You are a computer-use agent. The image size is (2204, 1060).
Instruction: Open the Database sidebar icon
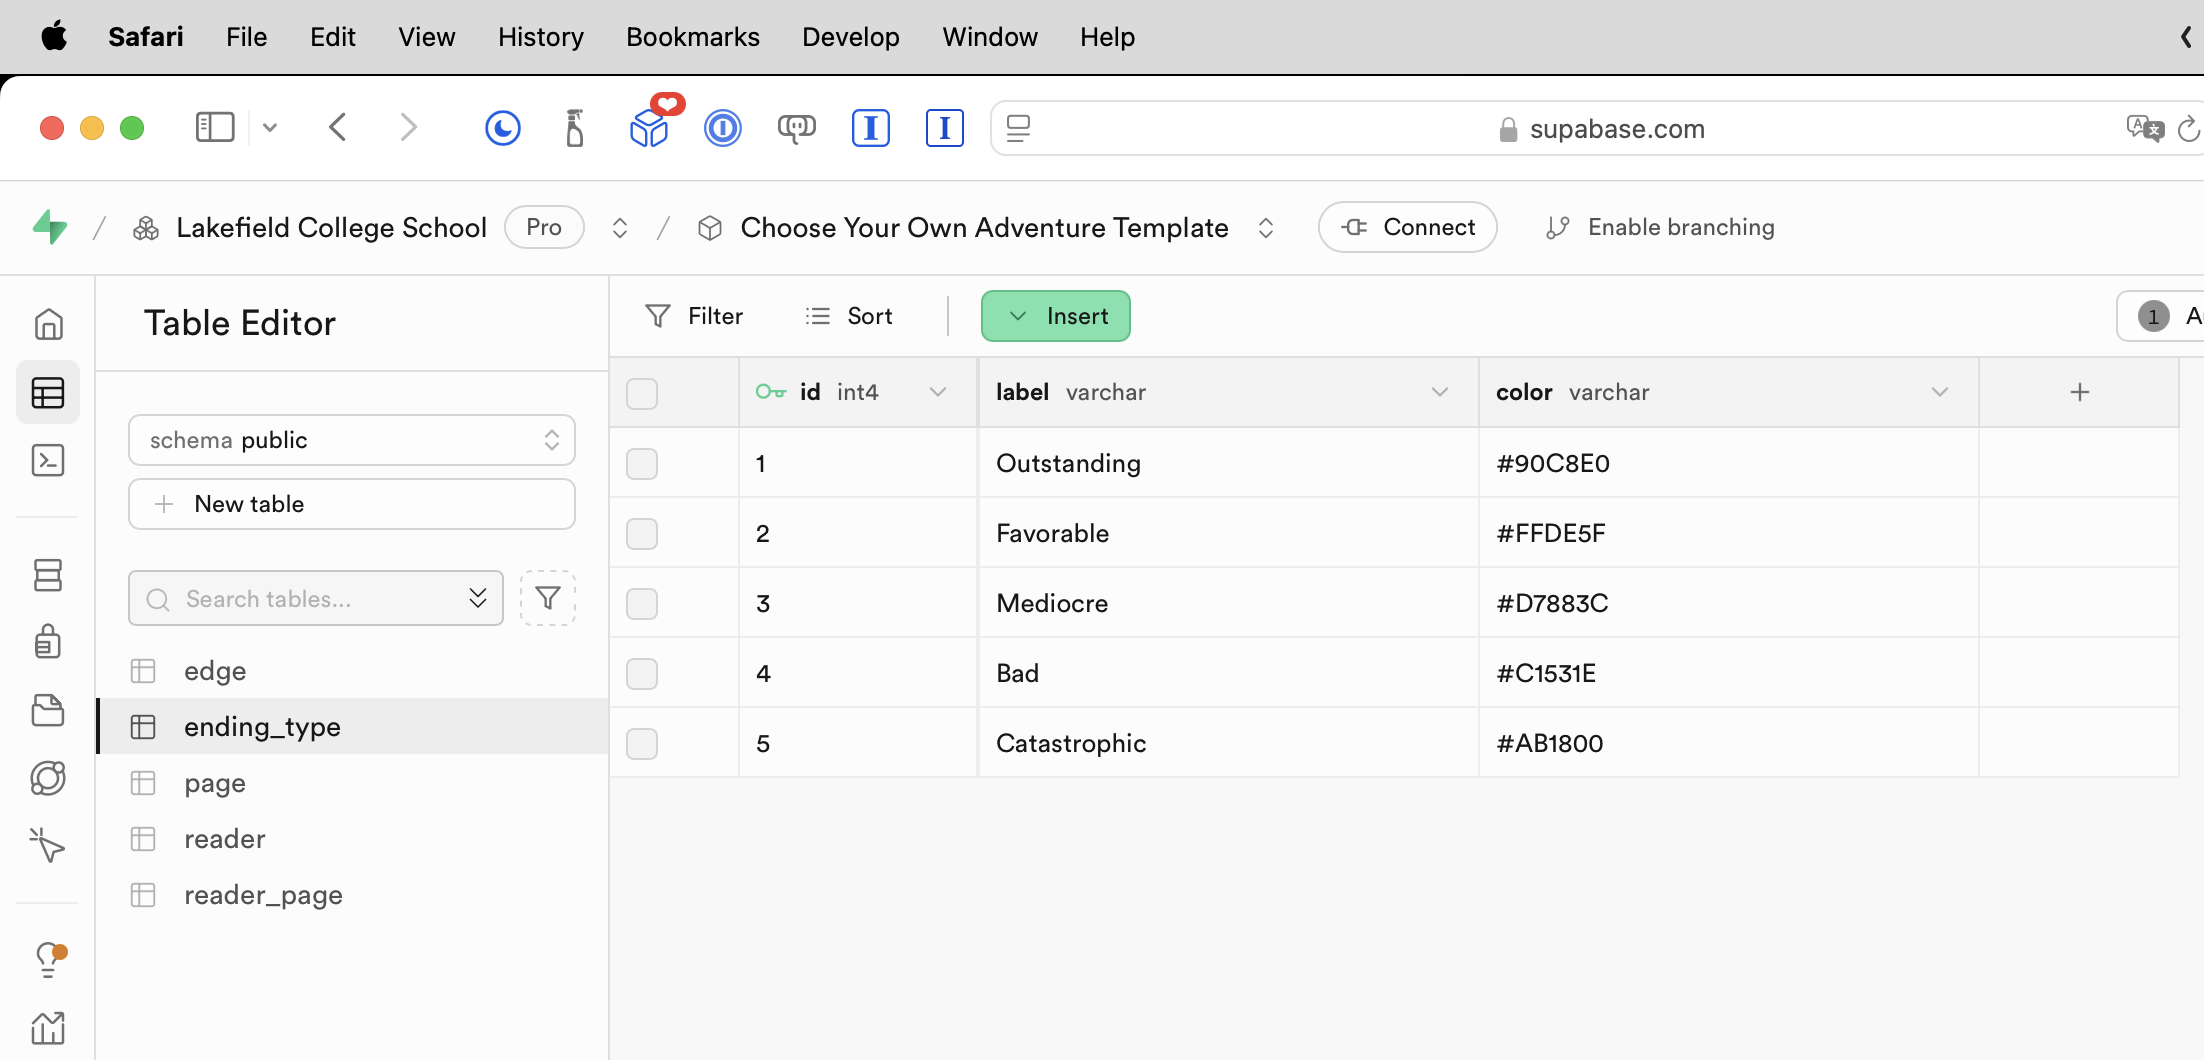[x=48, y=575]
